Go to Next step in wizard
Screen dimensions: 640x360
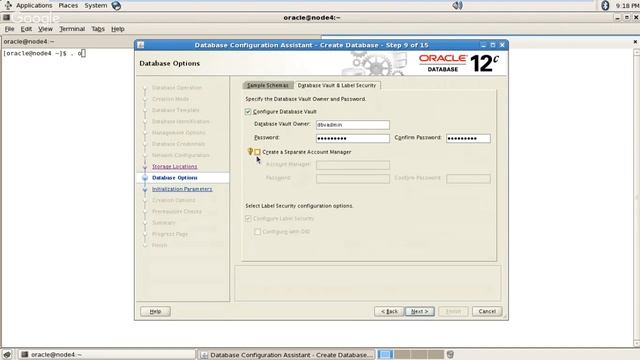[420, 311]
